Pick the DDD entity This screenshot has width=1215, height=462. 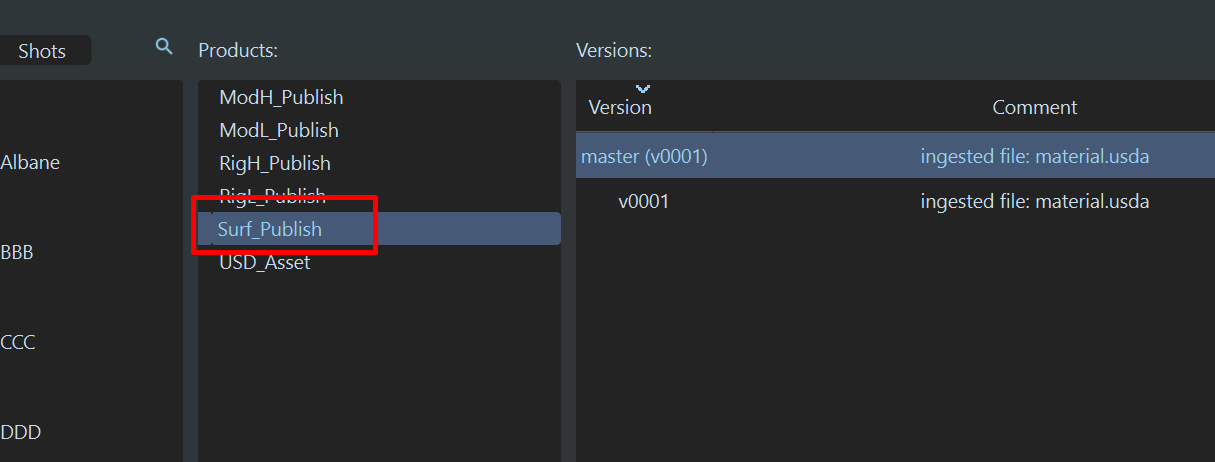tap(21, 432)
